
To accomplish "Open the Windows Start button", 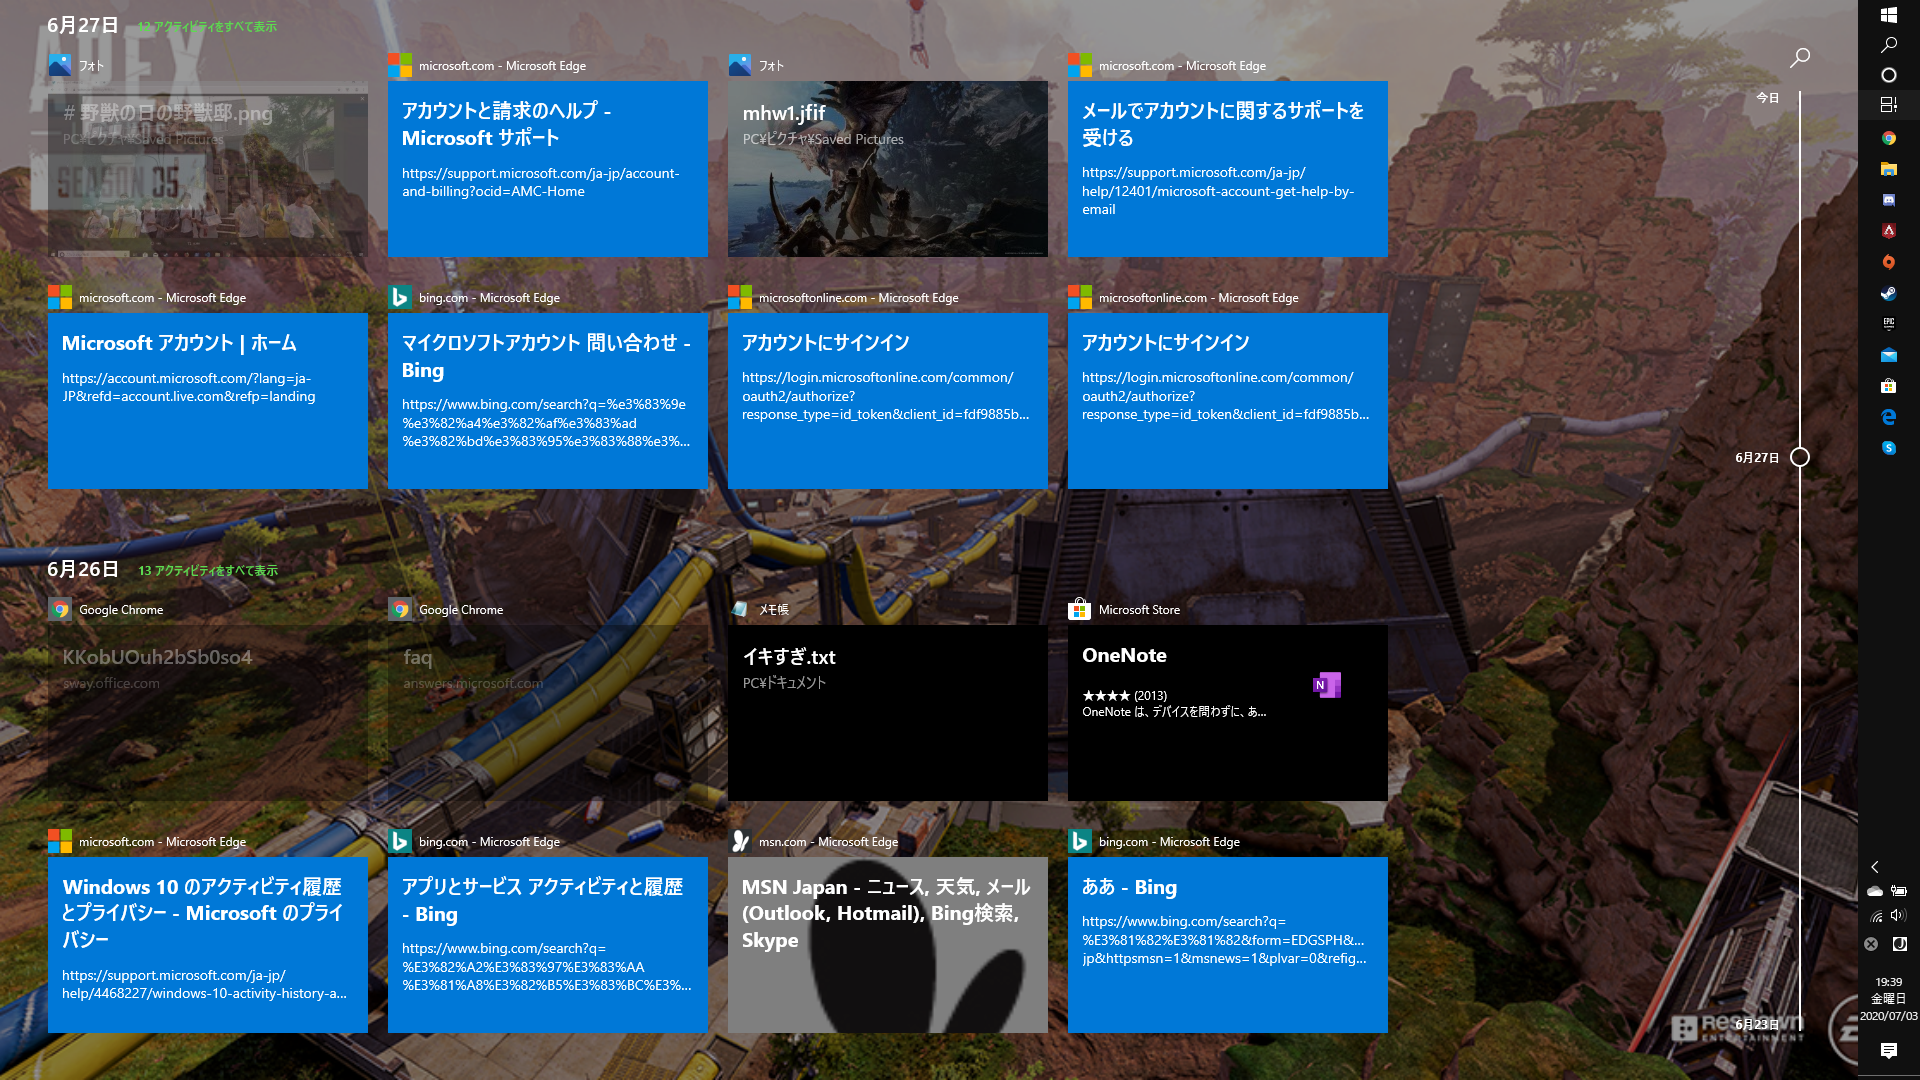I will 1889,15.
